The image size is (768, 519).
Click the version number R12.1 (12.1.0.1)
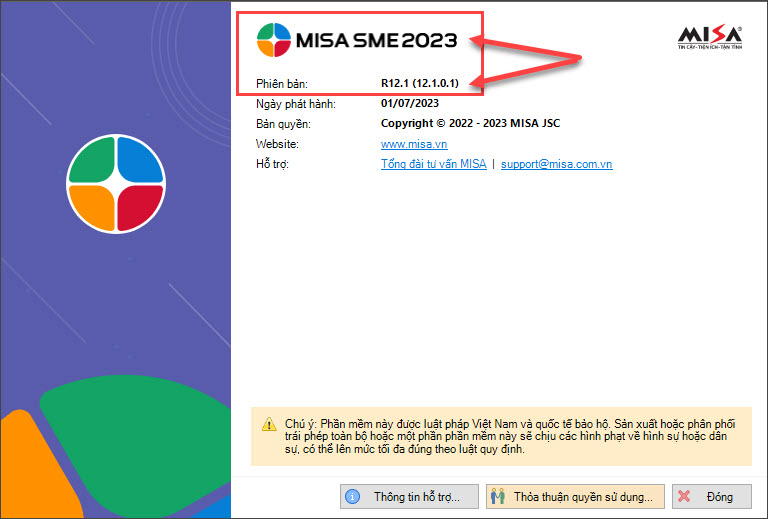tap(419, 83)
